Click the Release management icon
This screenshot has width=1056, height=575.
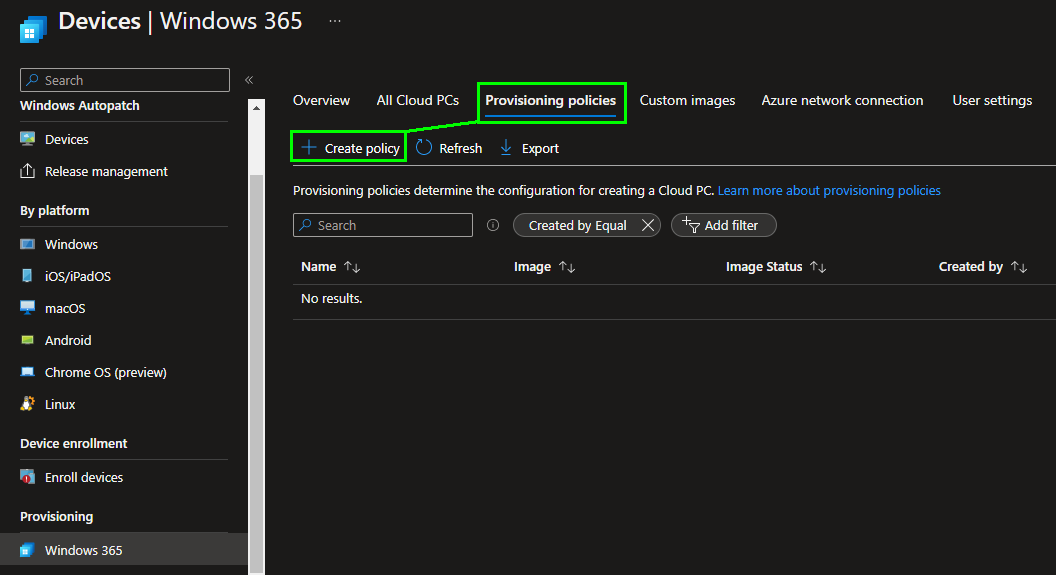point(28,171)
